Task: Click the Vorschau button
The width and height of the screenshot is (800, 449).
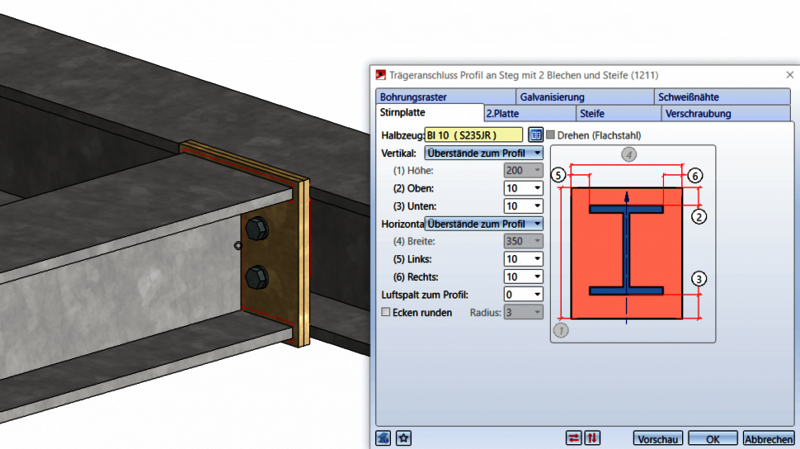Action: tap(658, 439)
